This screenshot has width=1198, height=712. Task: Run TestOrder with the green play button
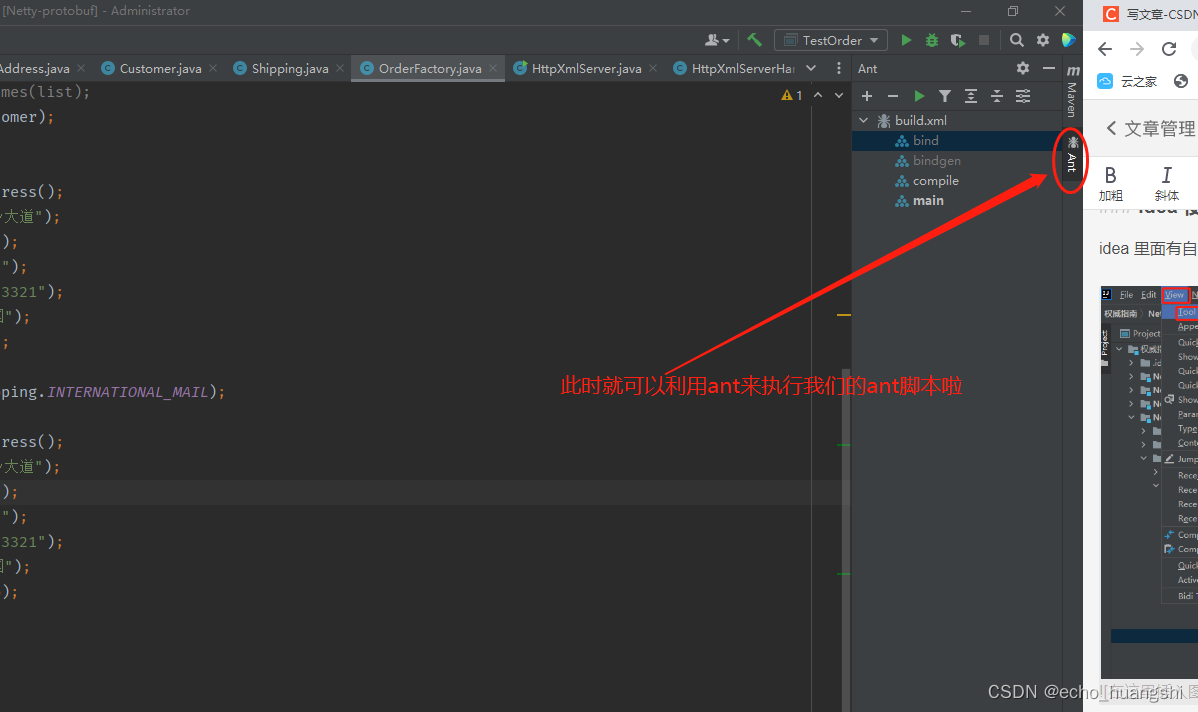(906, 40)
